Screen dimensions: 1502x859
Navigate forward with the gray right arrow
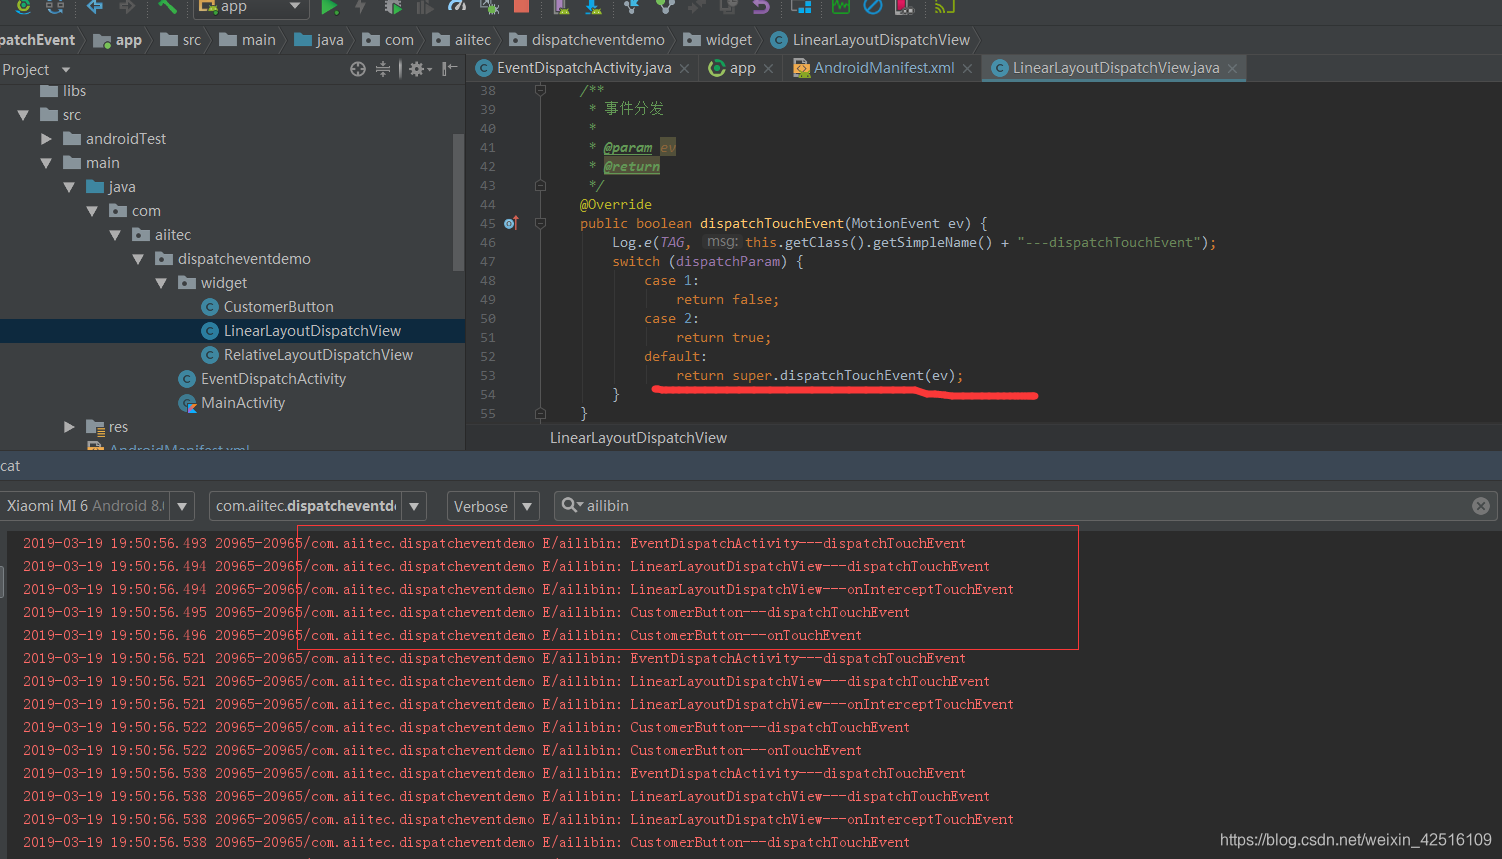(127, 6)
